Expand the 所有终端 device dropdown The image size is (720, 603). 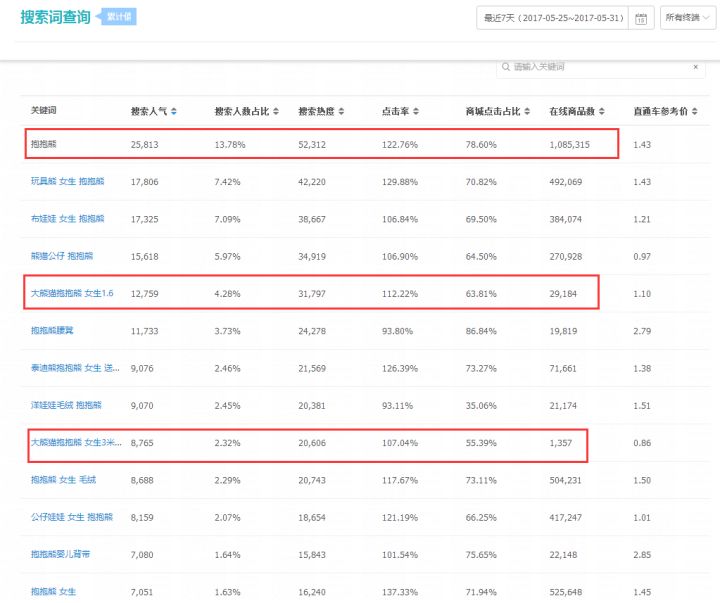(687, 18)
